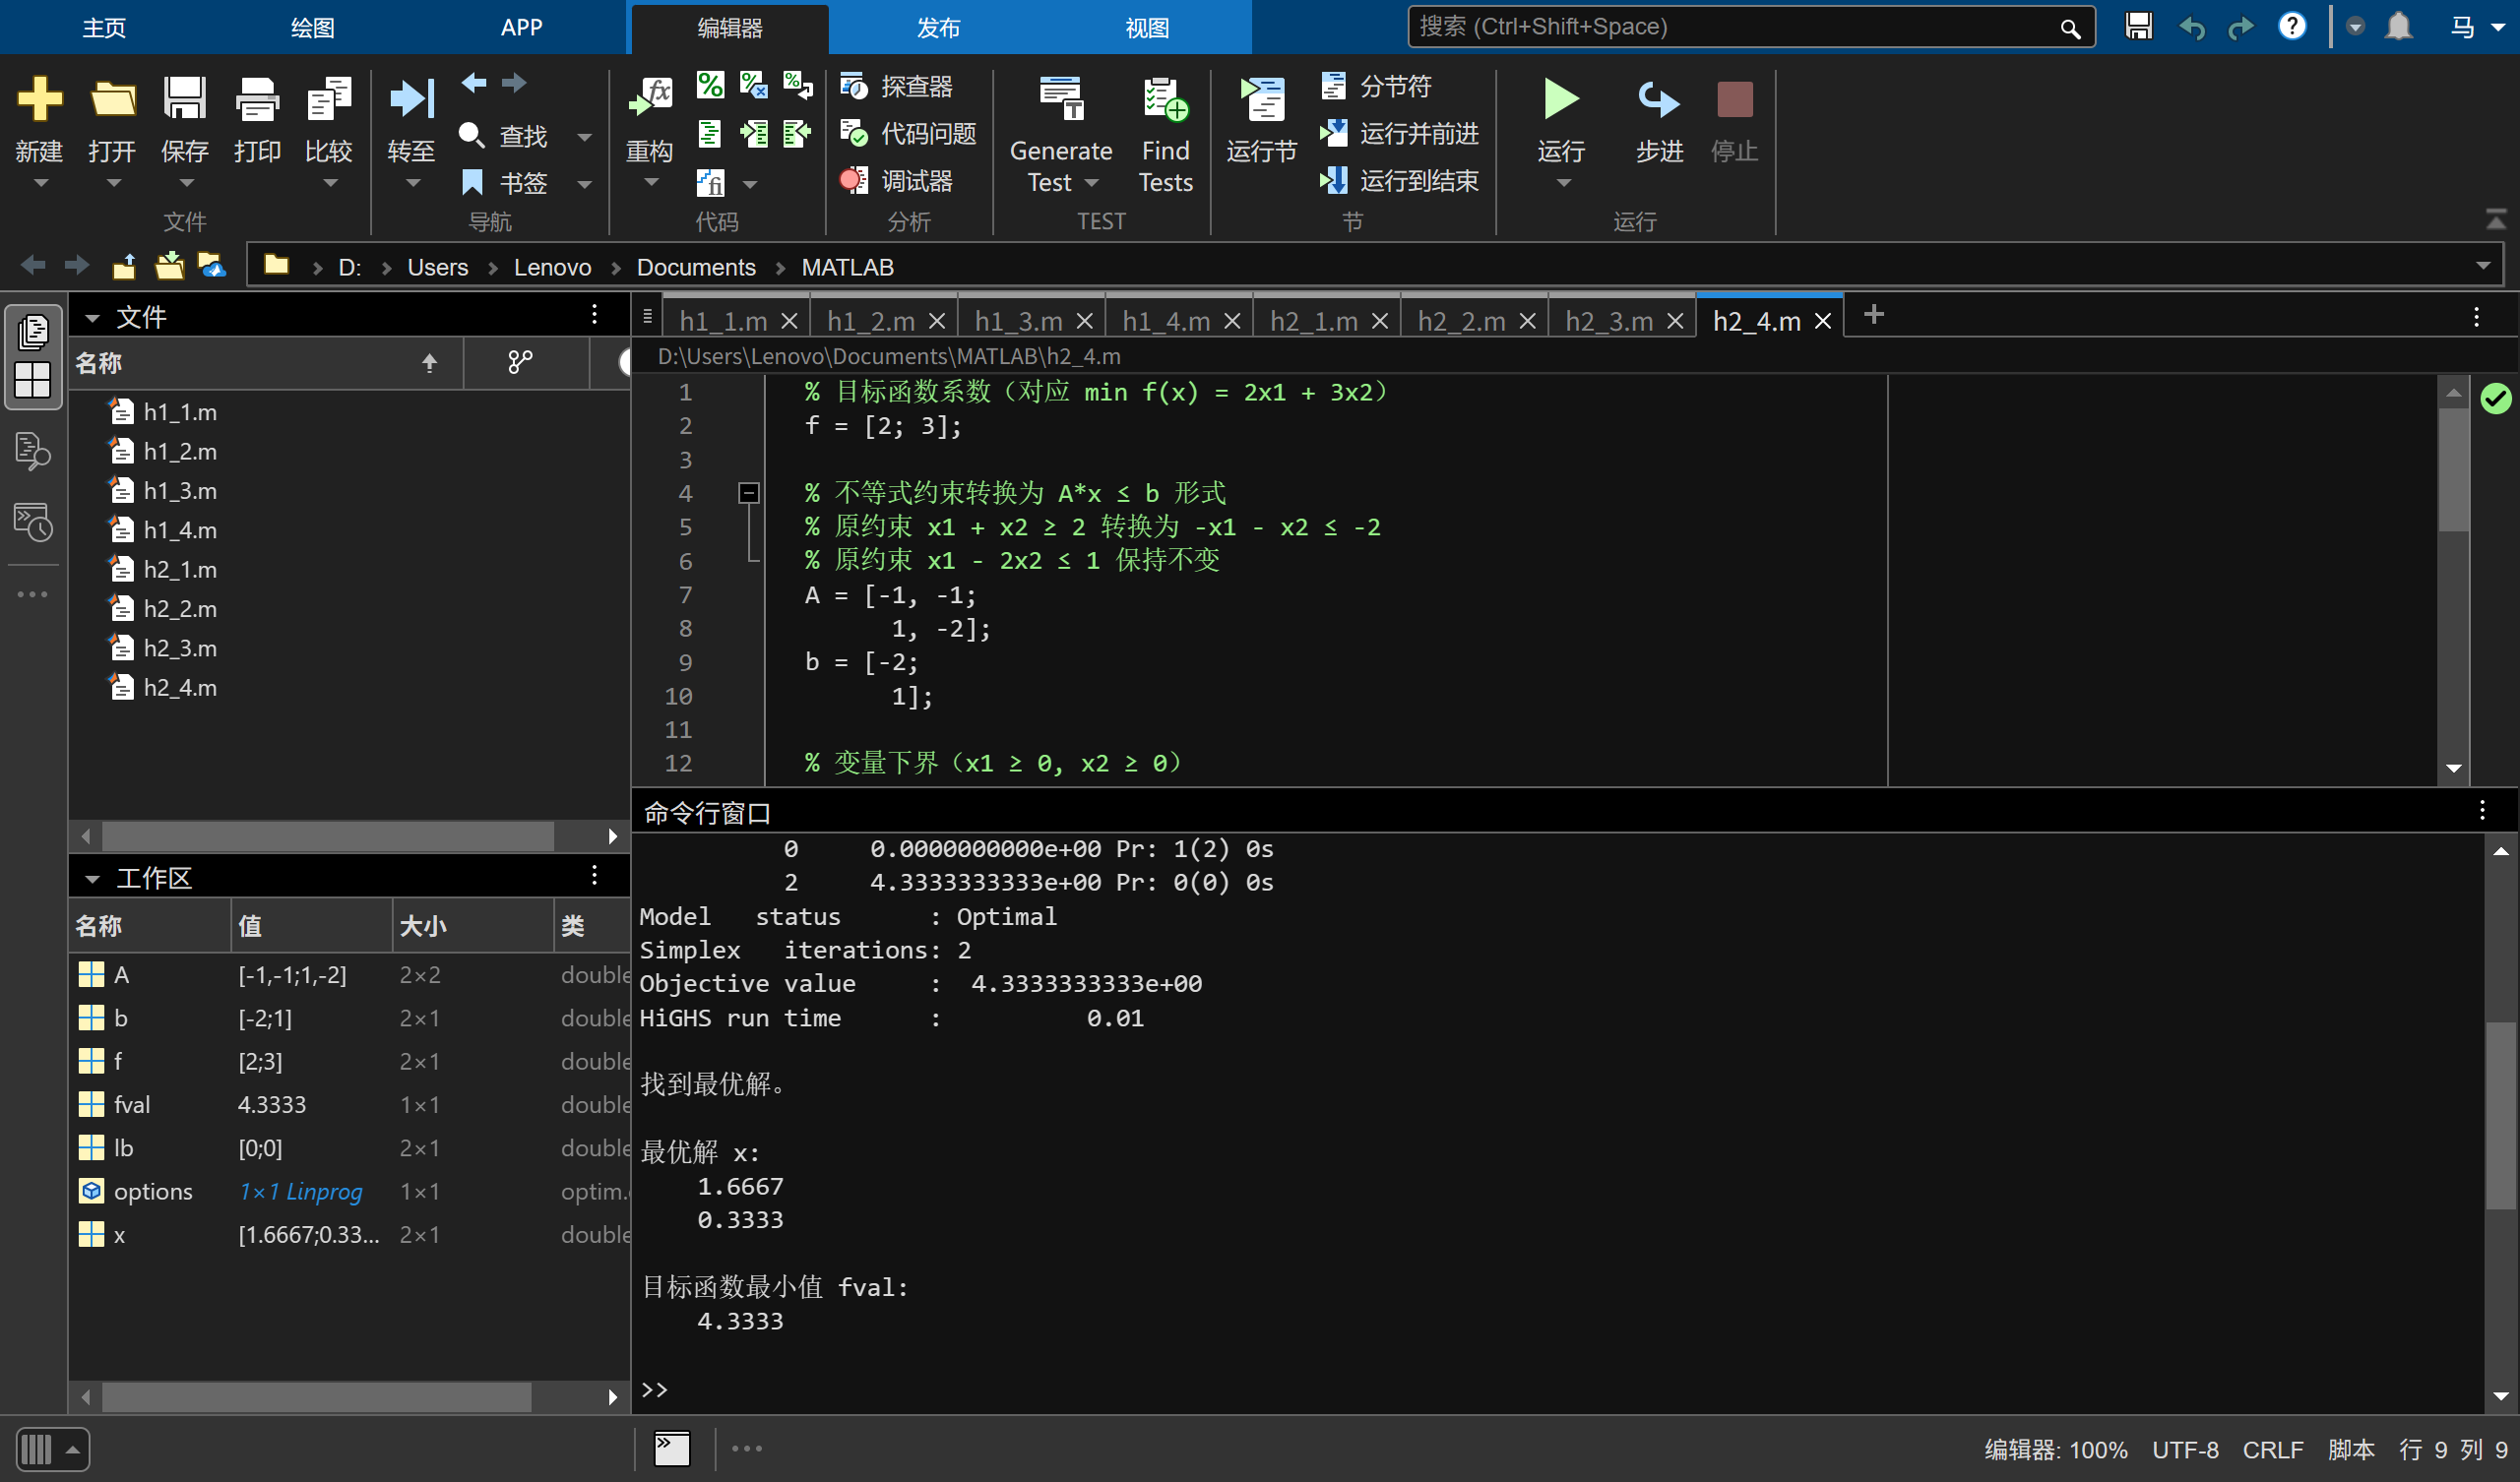The image size is (2520, 1482).
Task: Switch to the h1_3.m editor tab
Action: (x=1017, y=321)
